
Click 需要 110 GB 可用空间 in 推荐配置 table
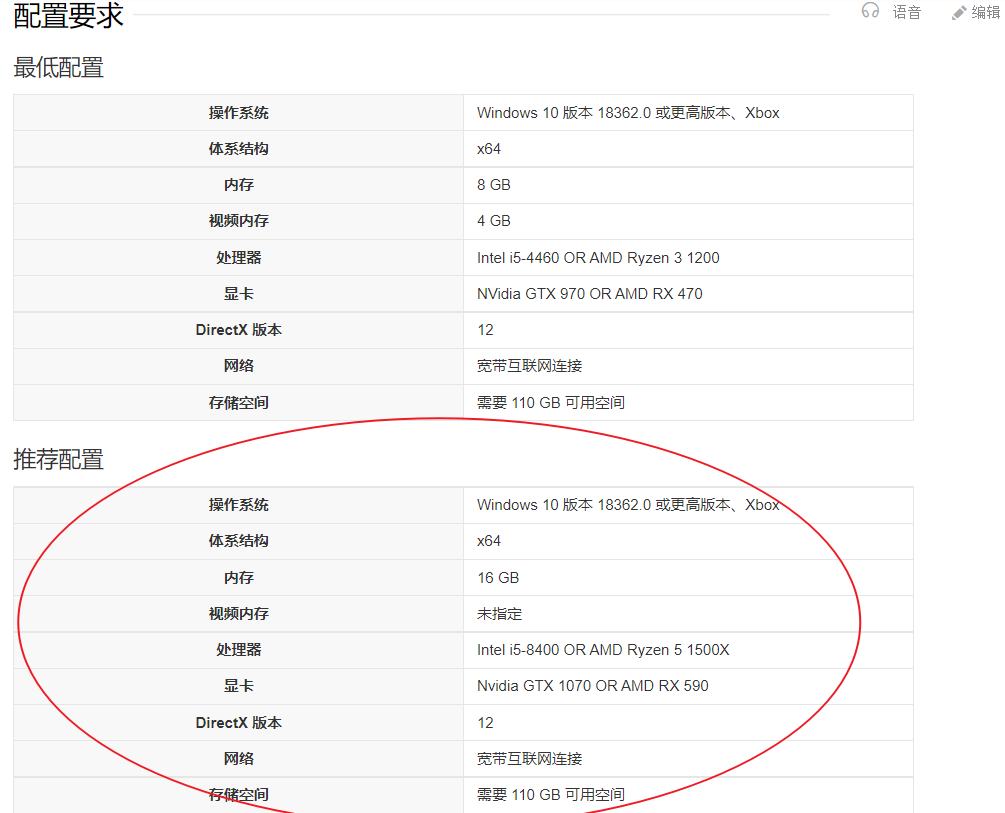point(551,794)
